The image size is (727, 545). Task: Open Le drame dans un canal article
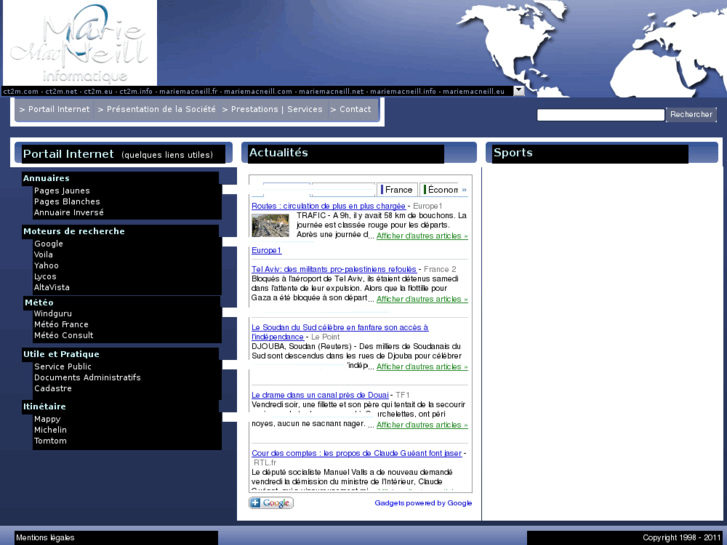pos(320,395)
